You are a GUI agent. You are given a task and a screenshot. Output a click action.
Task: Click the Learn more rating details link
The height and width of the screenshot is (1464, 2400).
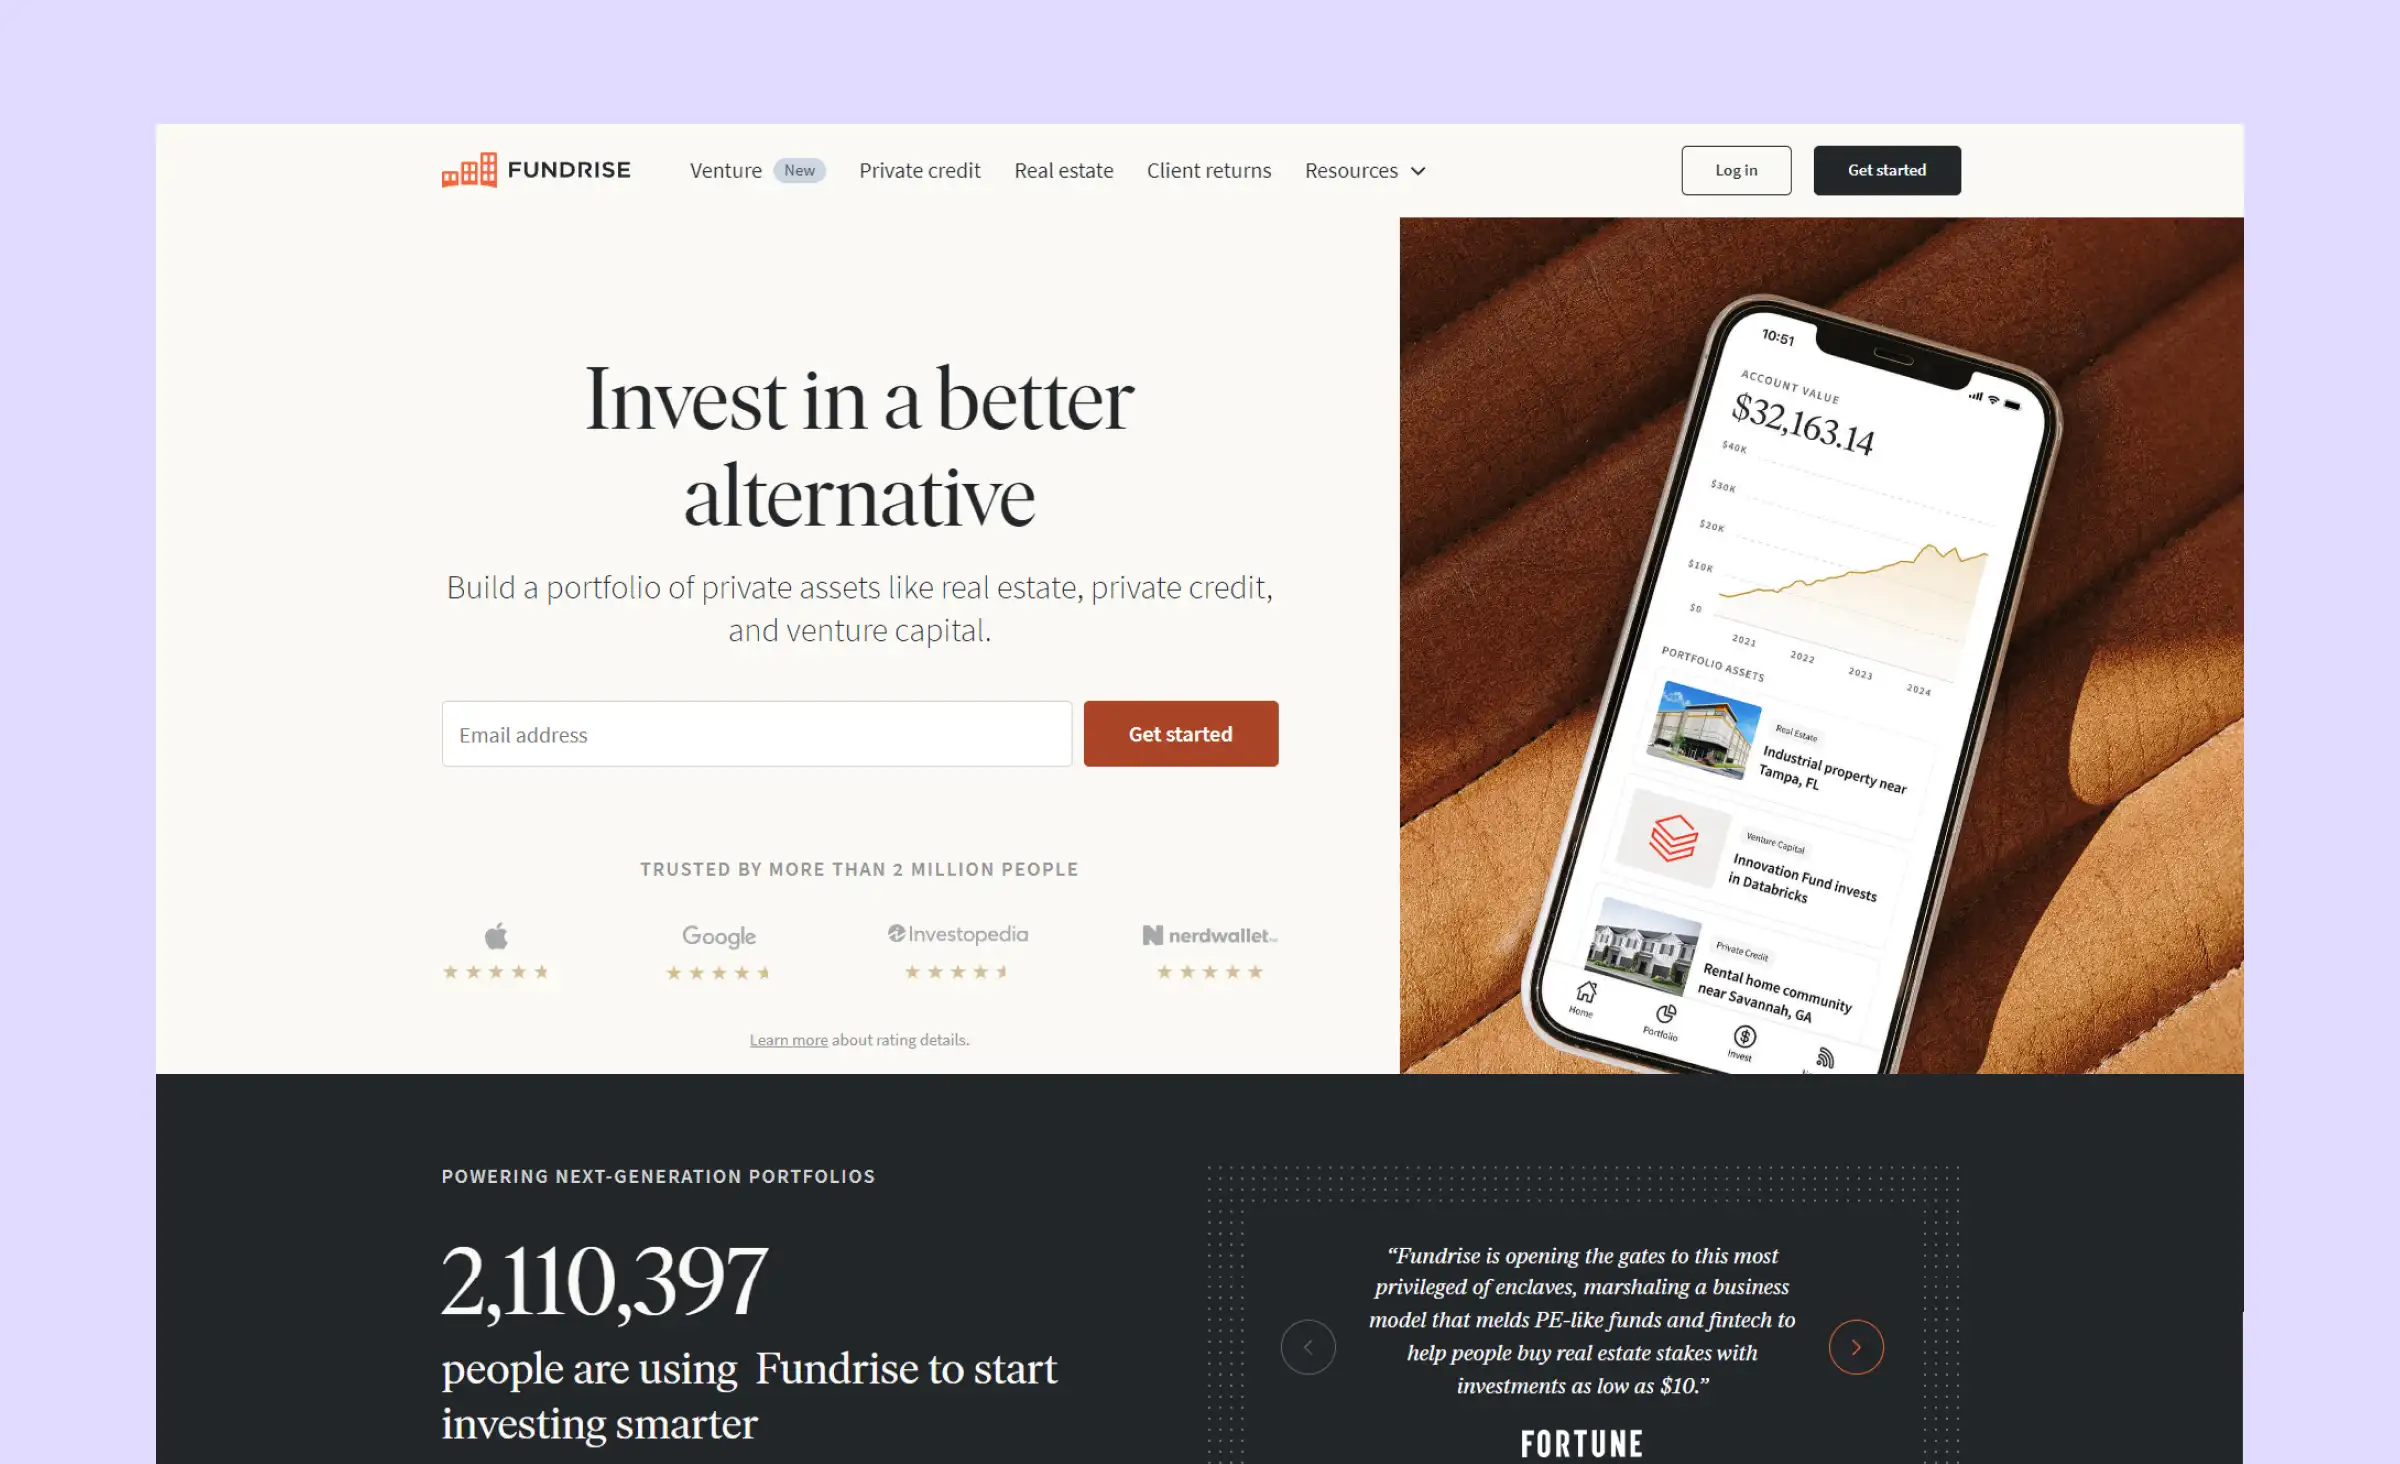(x=789, y=1037)
